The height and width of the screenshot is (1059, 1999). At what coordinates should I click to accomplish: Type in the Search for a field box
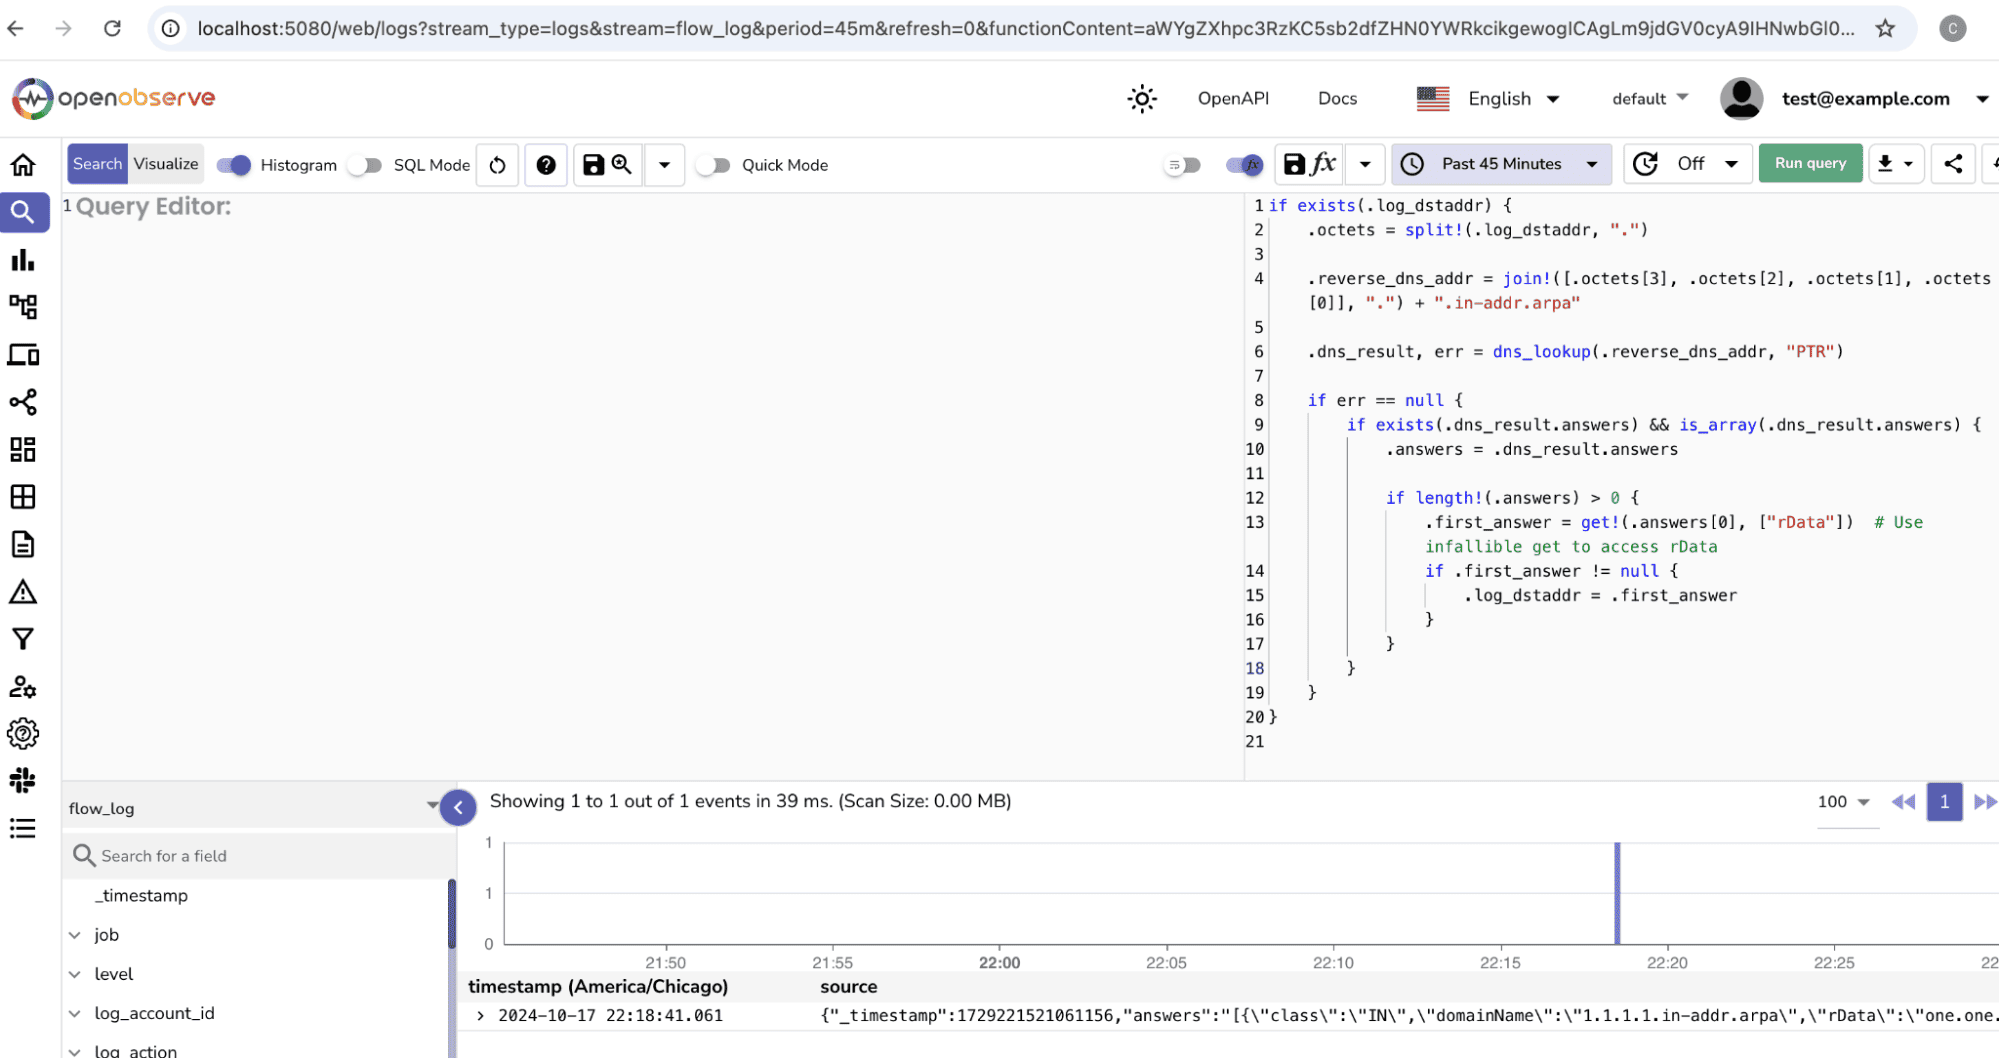pyautogui.click(x=200, y=855)
